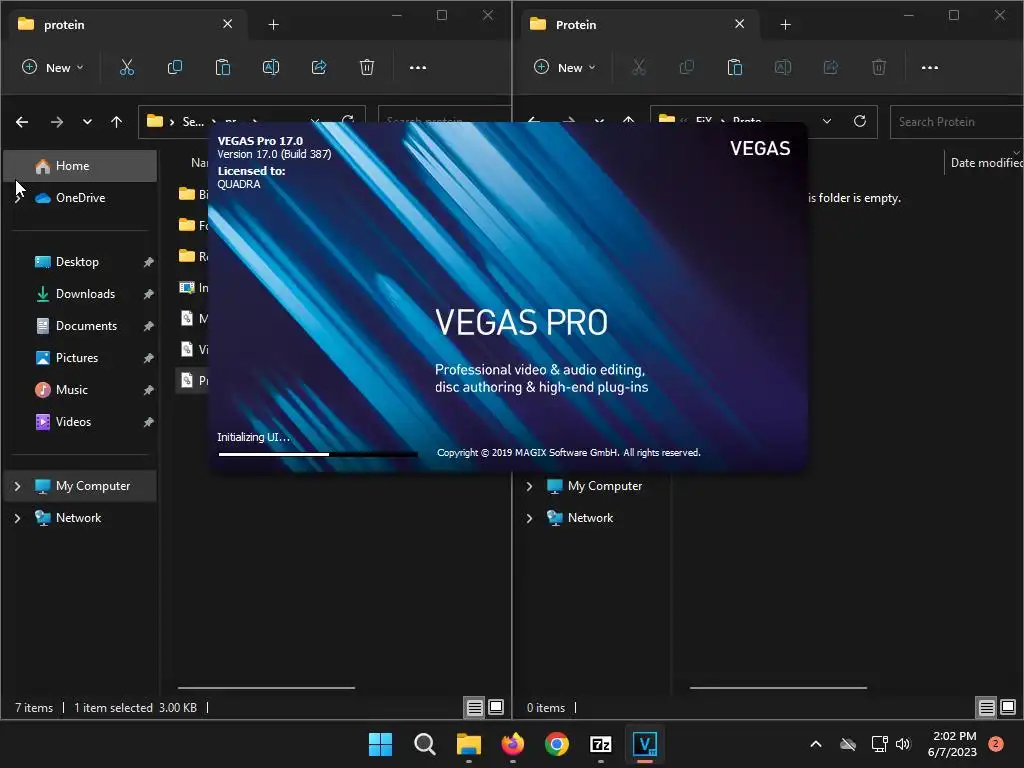The height and width of the screenshot is (768, 1024).
Task: Open Documents in left window sidebar
Action: (x=80, y=326)
